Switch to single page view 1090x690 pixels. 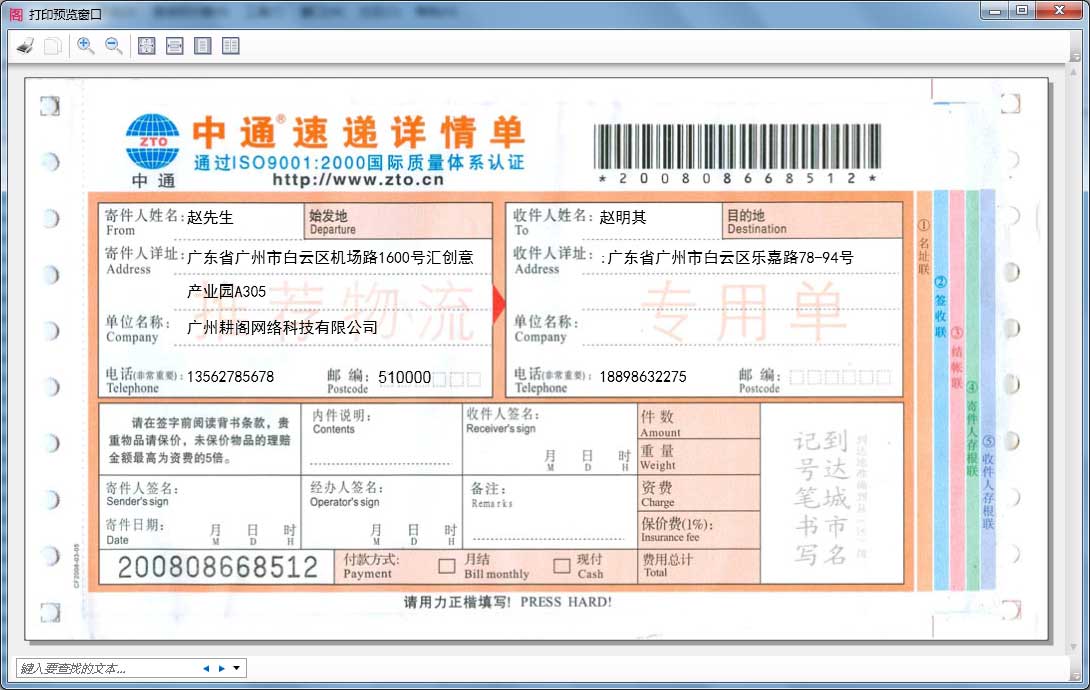(x=202, y=46)
